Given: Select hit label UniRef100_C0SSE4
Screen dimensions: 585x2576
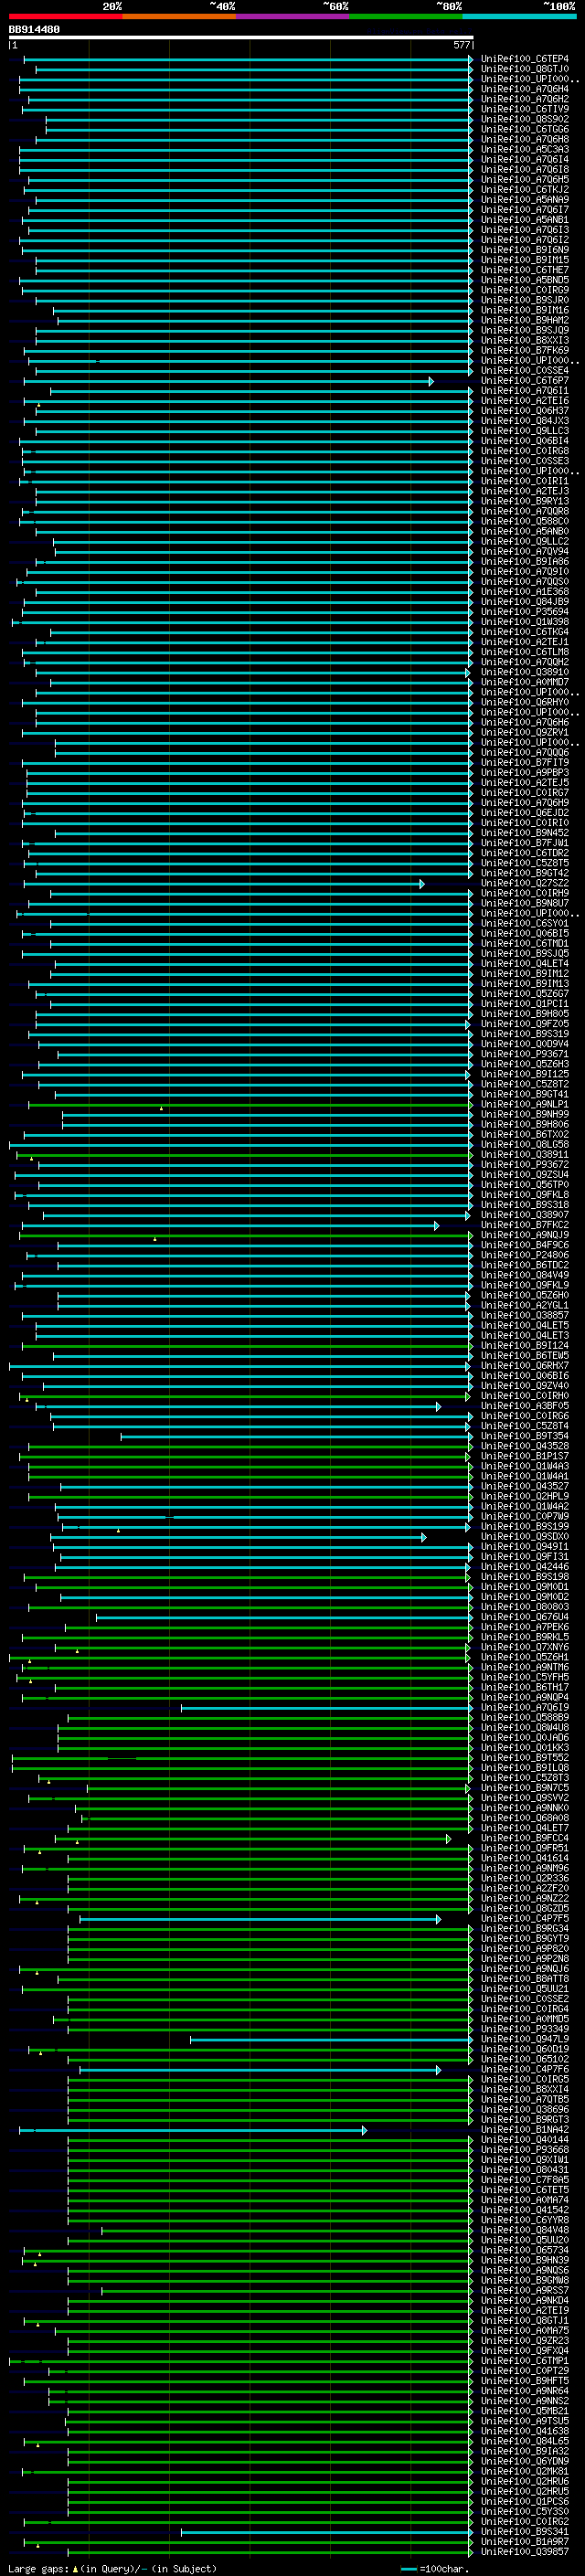Looking at the screenshot, I should coord(524,370).
